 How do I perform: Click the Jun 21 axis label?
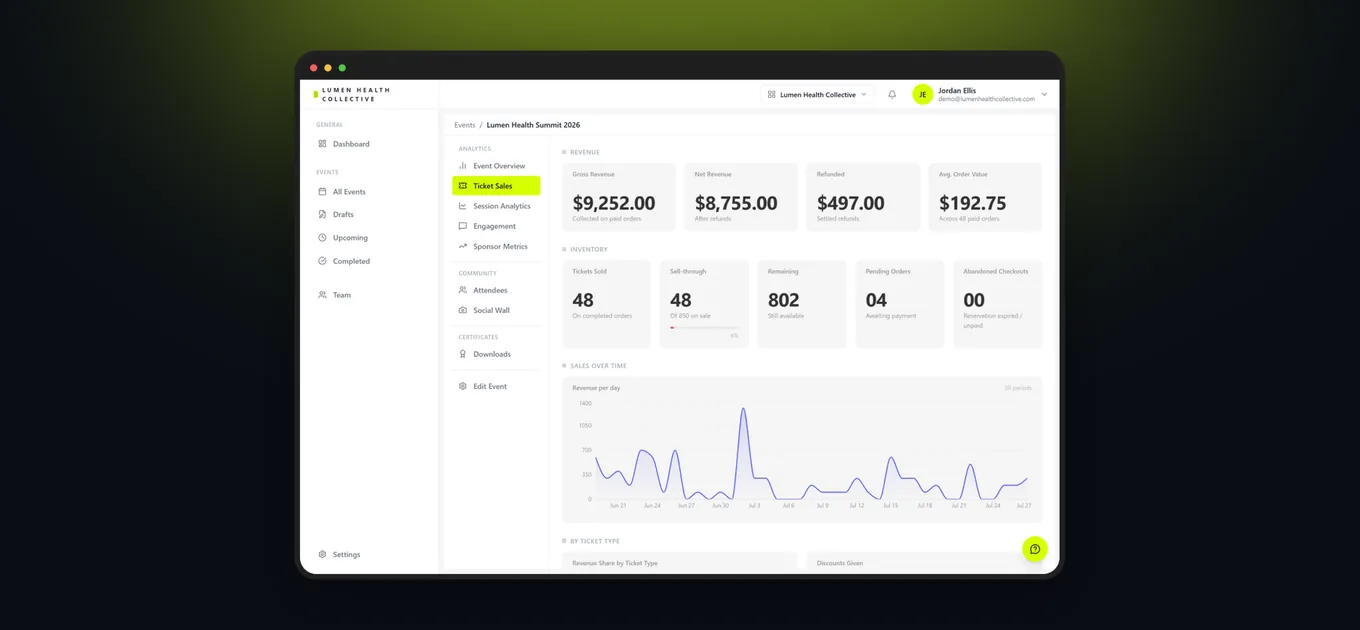click(618, 506)
